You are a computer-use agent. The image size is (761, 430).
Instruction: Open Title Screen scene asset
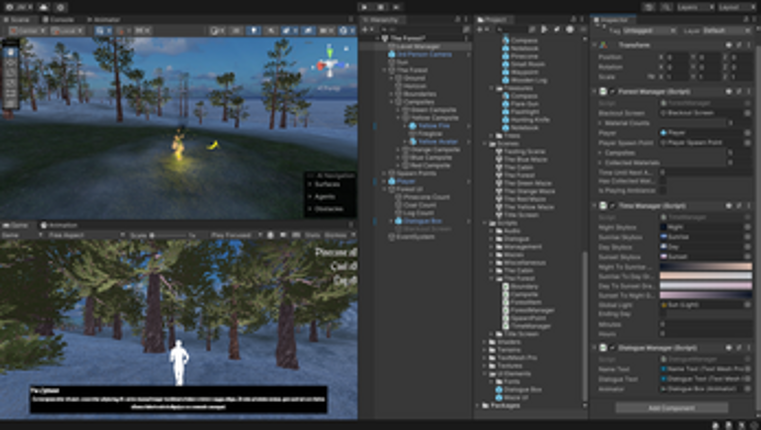[517, 215]
